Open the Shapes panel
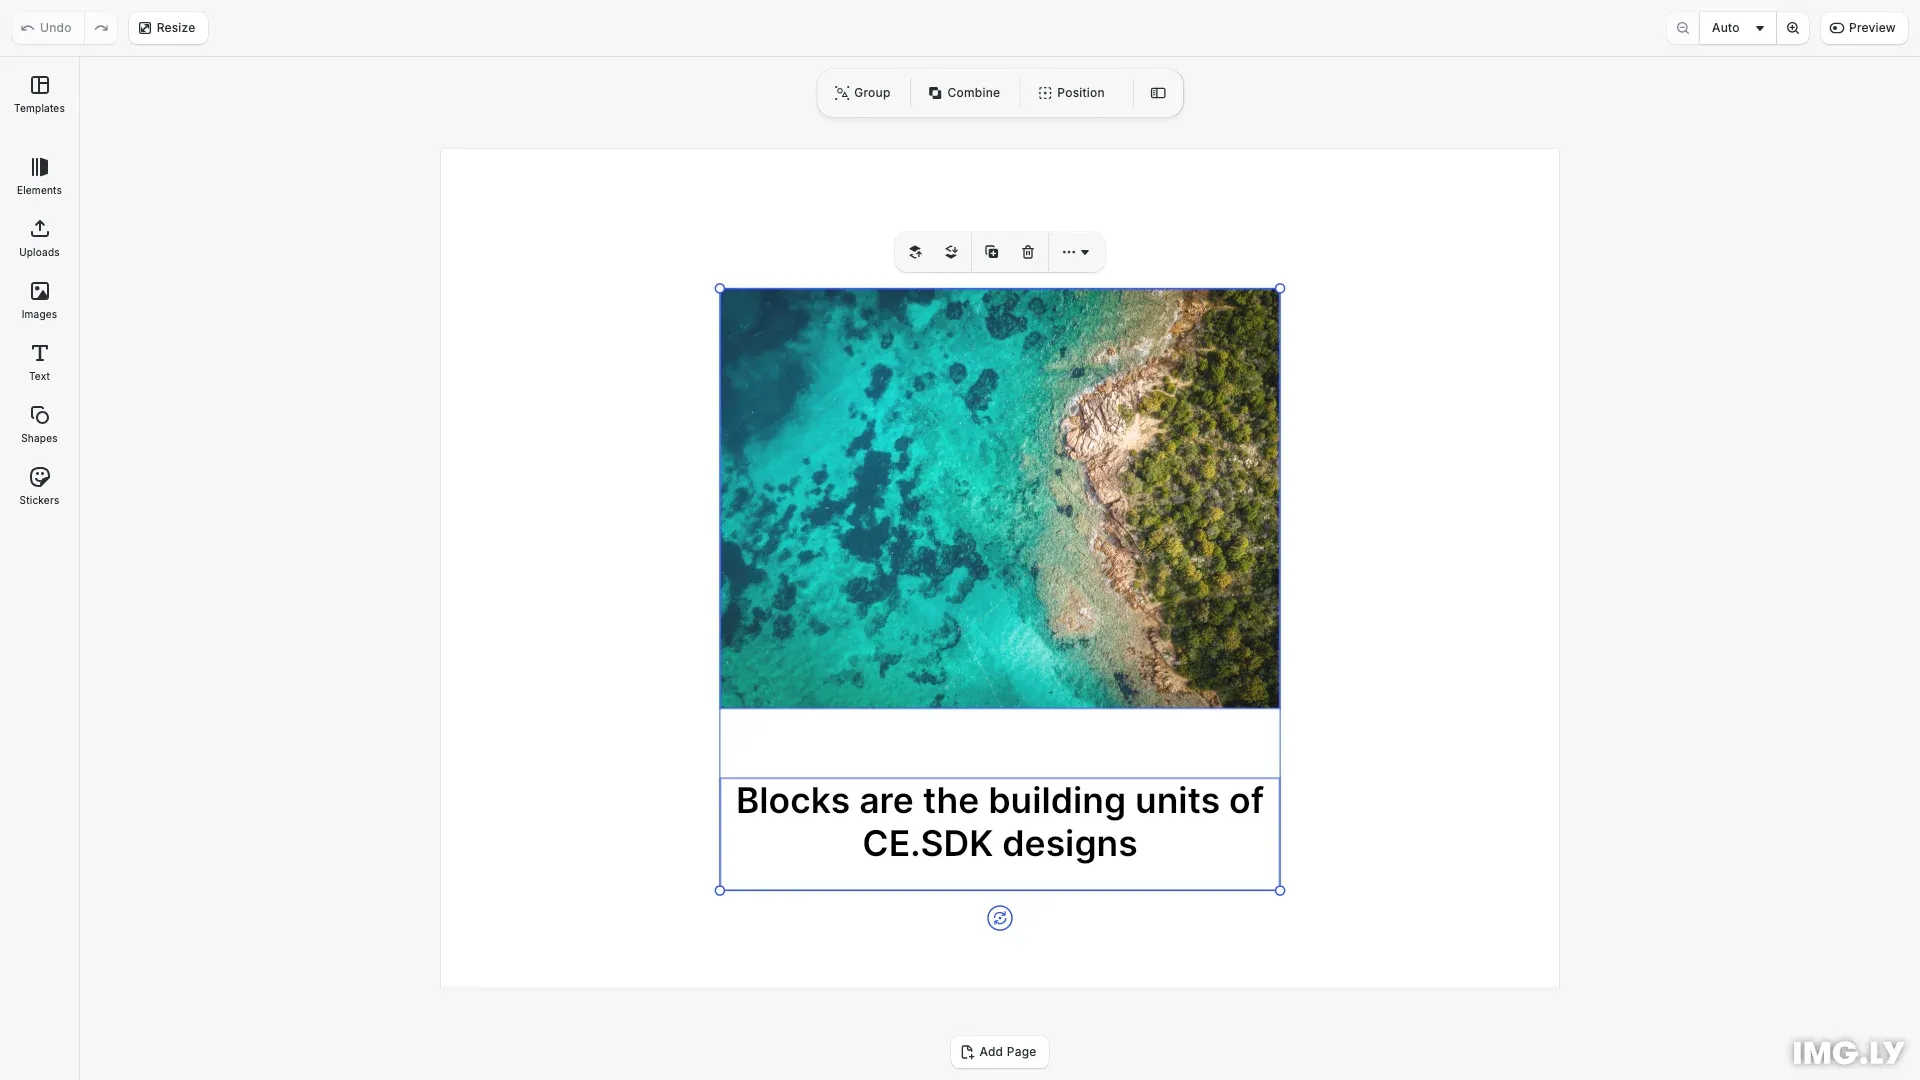This screenshot has width=1920, height=1080. 39,424
